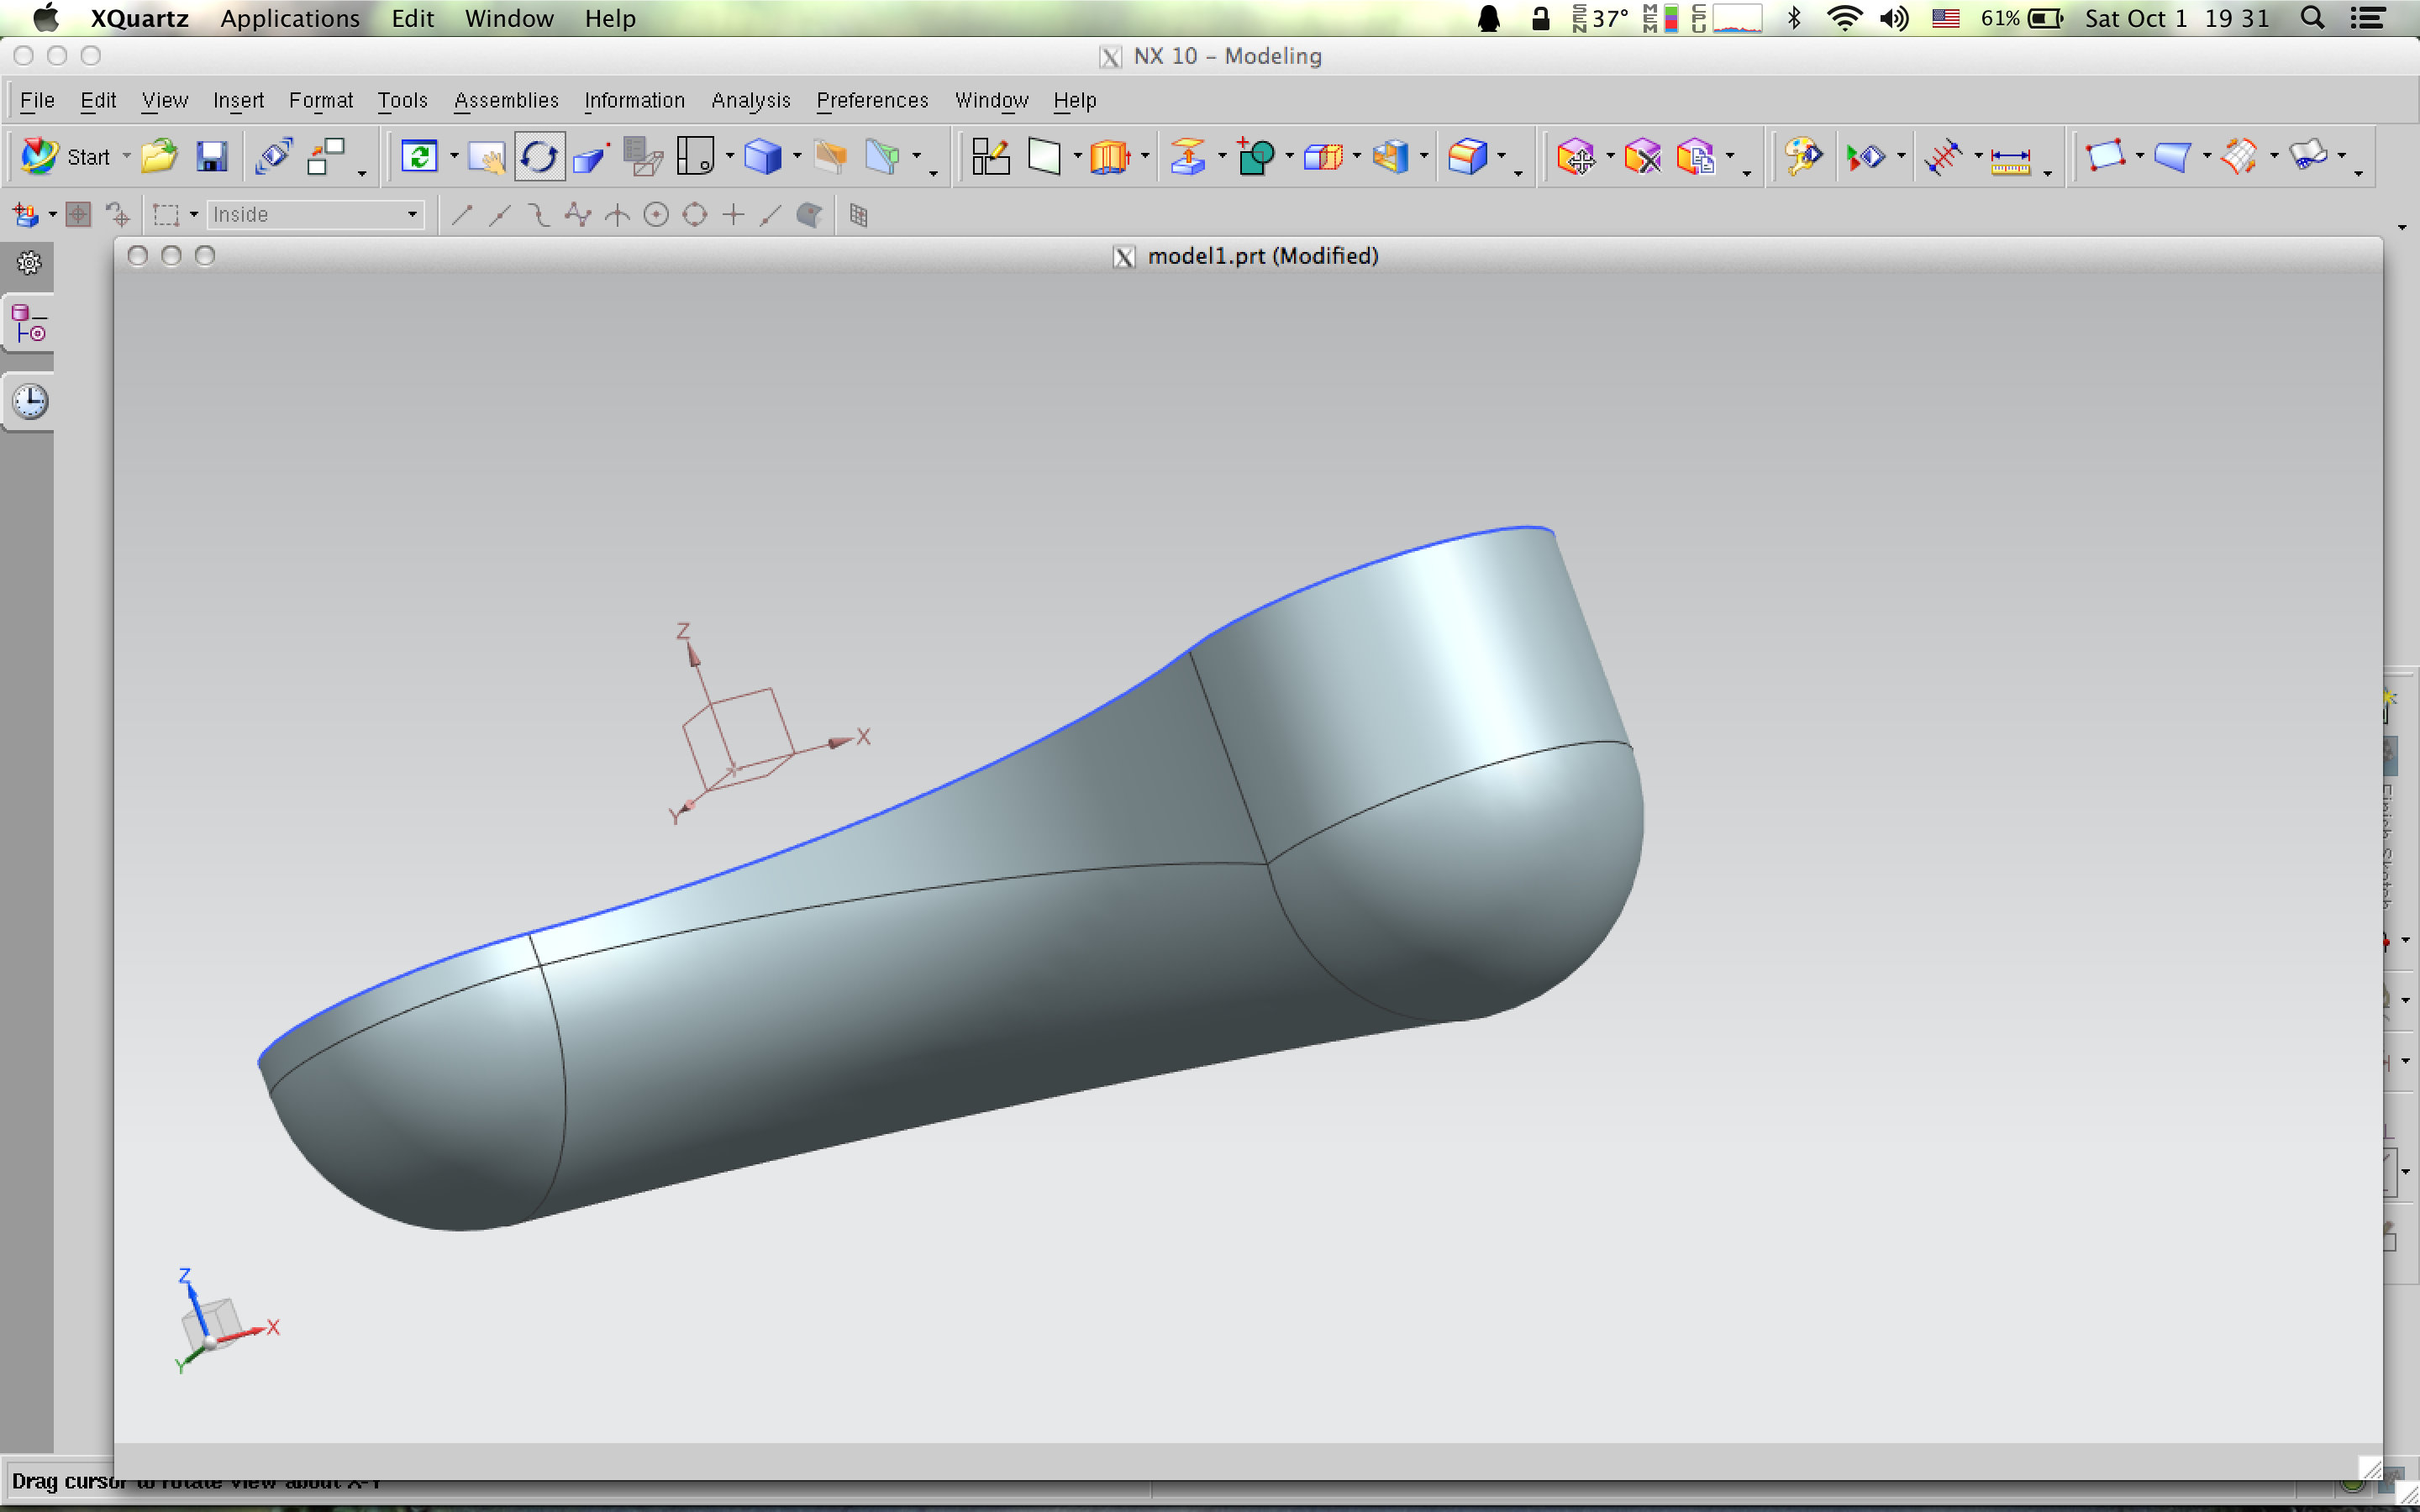Toggle the End Point snap option
Image resolution: width=2420 pixels, height=1512 pixels.
pos(461,215)
